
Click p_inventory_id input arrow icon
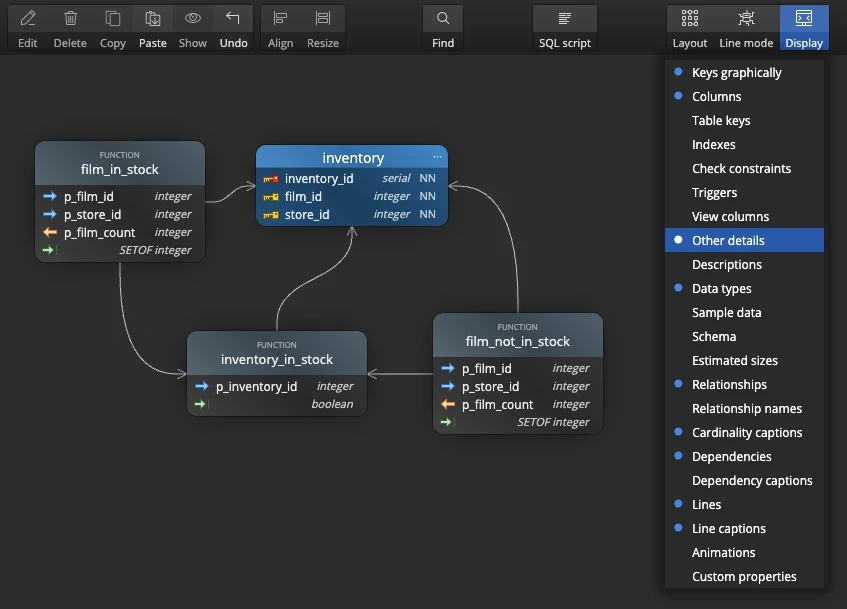201,386
